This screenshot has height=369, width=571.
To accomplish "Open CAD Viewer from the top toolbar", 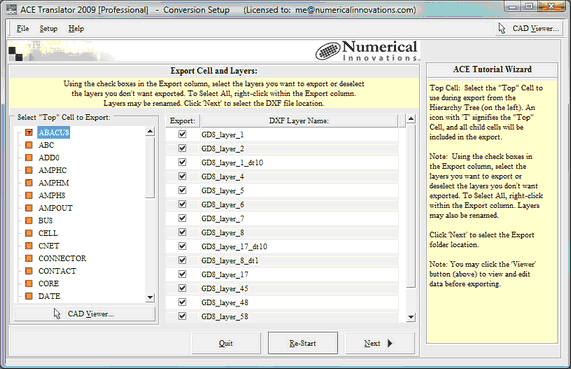I will pyautogui.click(x=529, y=28).
